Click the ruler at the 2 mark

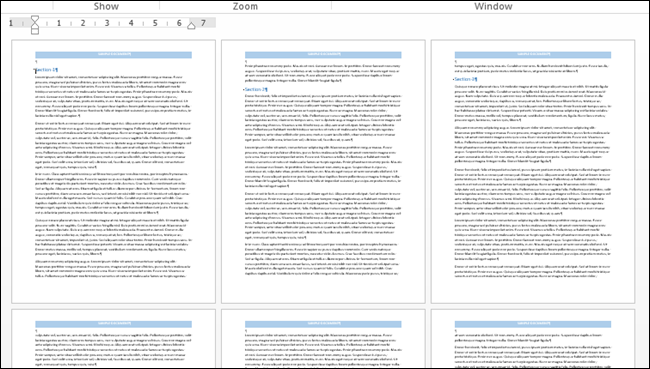(x=83, y=23)
